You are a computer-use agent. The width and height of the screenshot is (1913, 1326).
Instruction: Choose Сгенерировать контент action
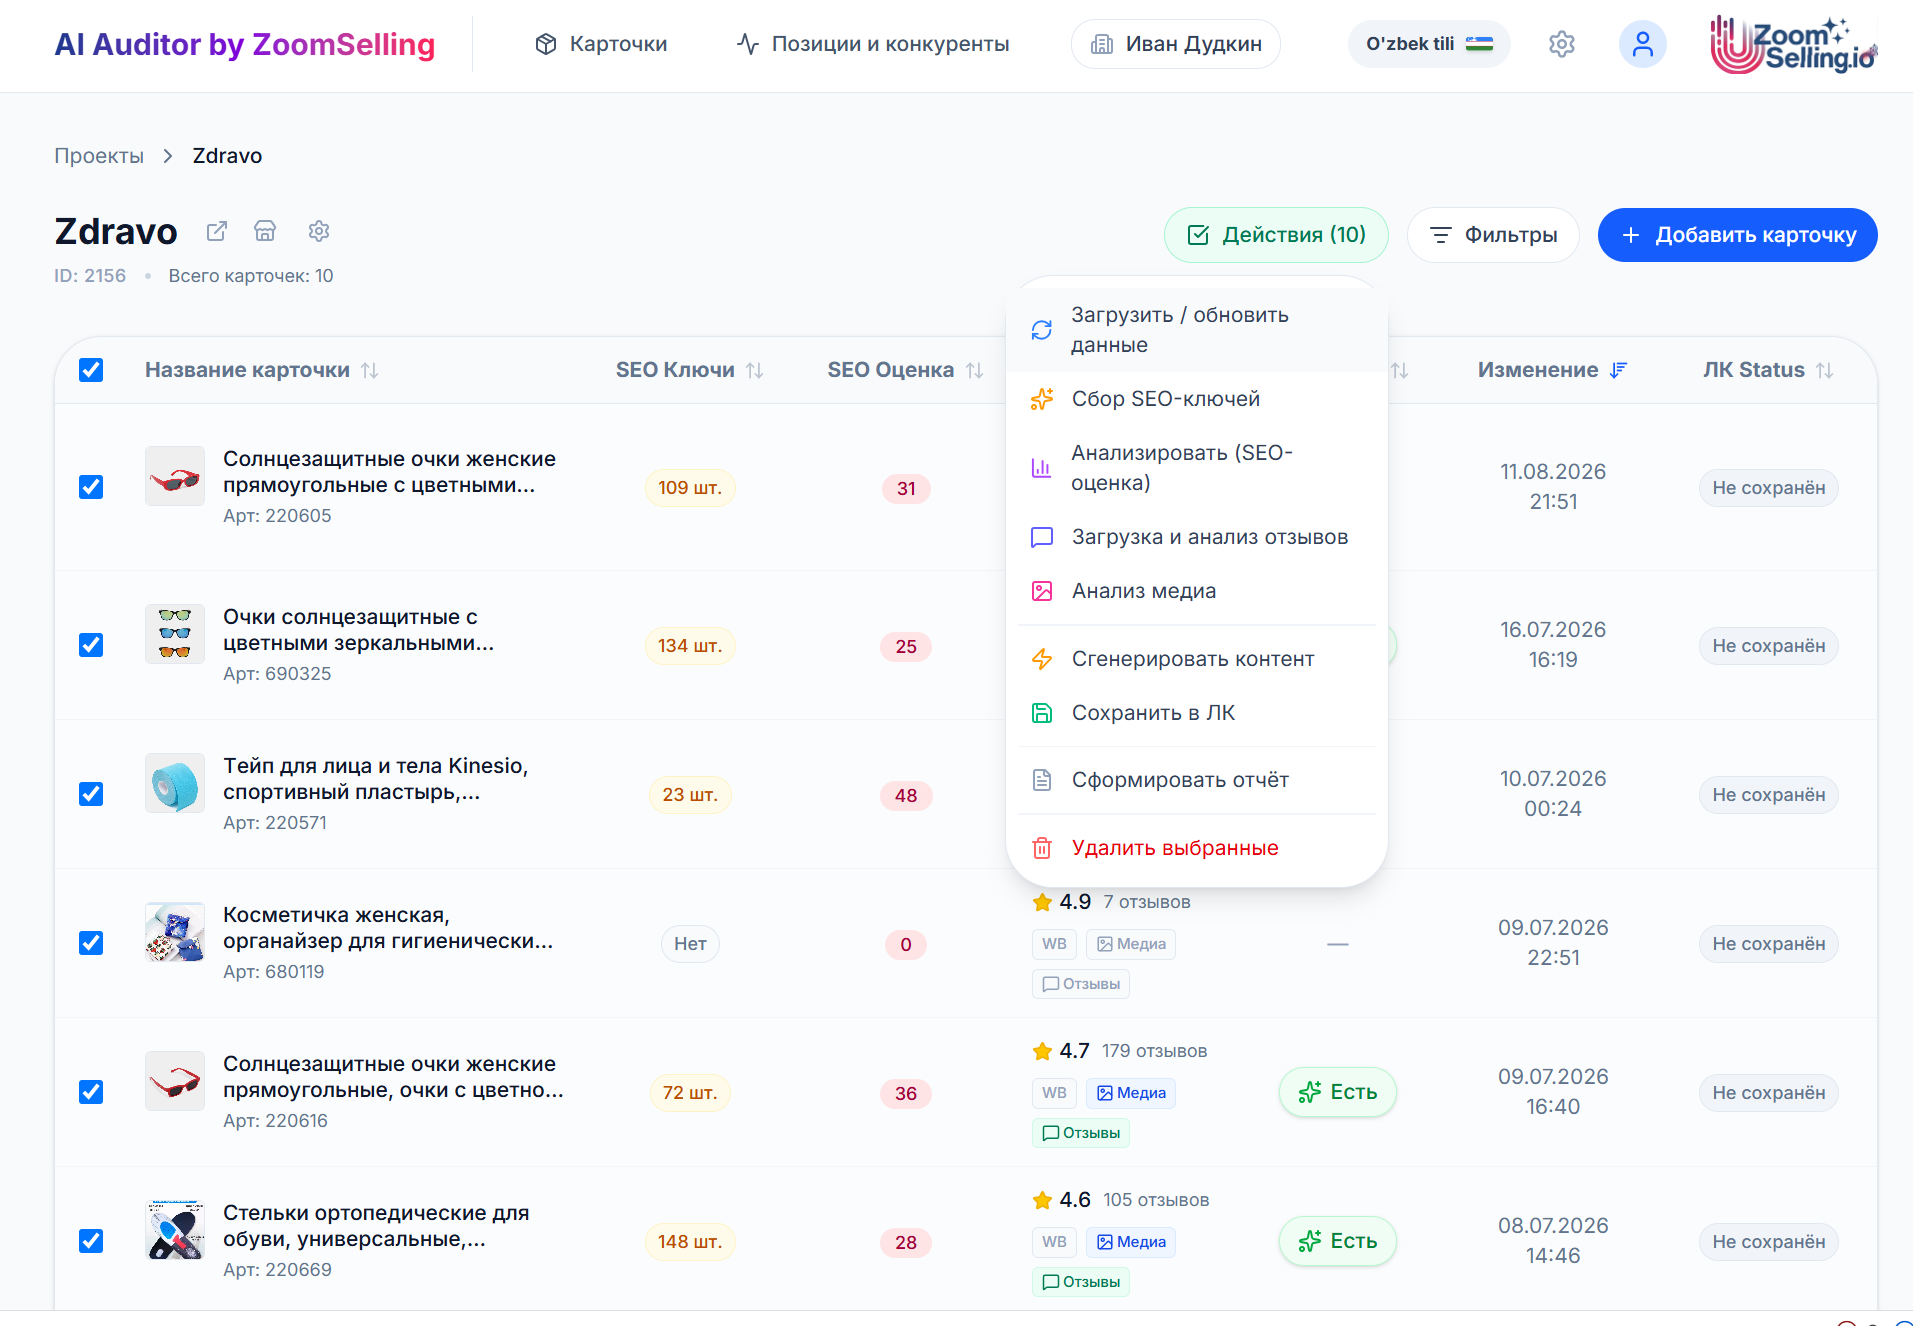1197,659
